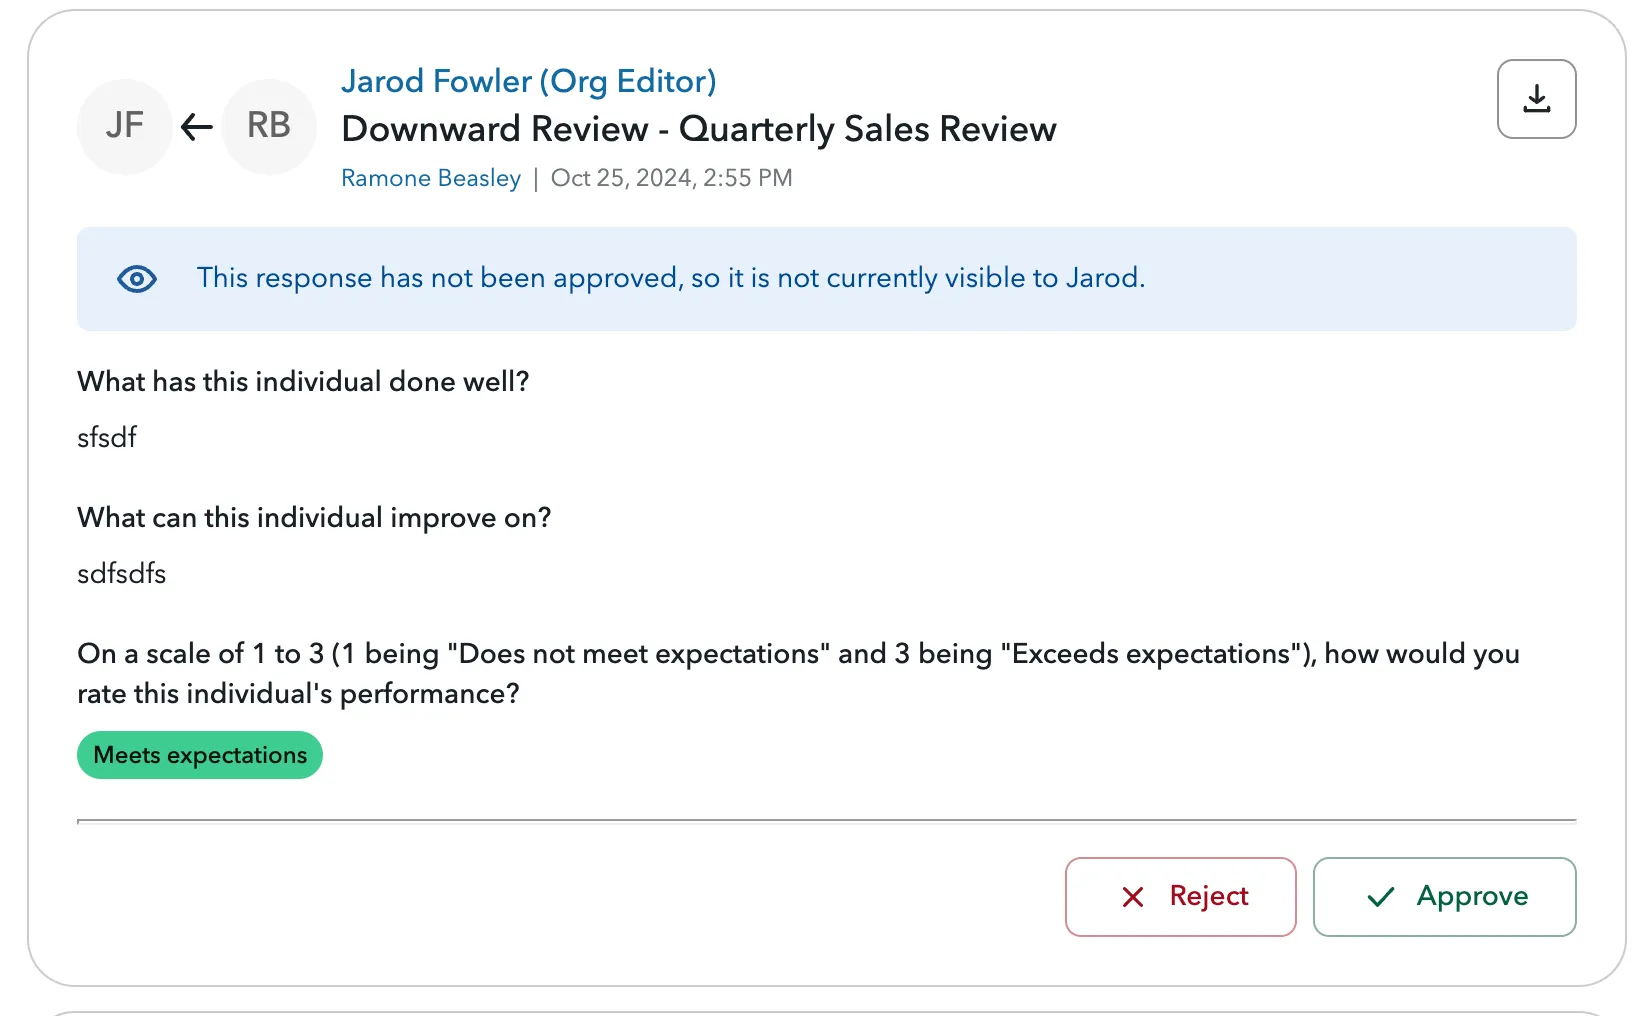Approve the review response
The height and width of the screenshot is (1016, 1652).
tap(1444, 896)
